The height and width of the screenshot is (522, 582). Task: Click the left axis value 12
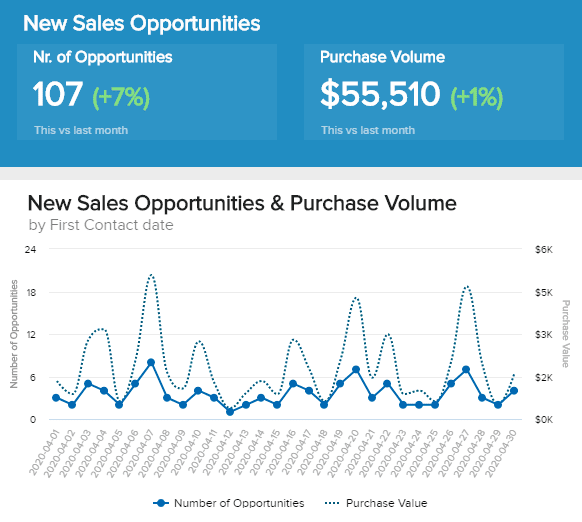click(x=31, y=335)
